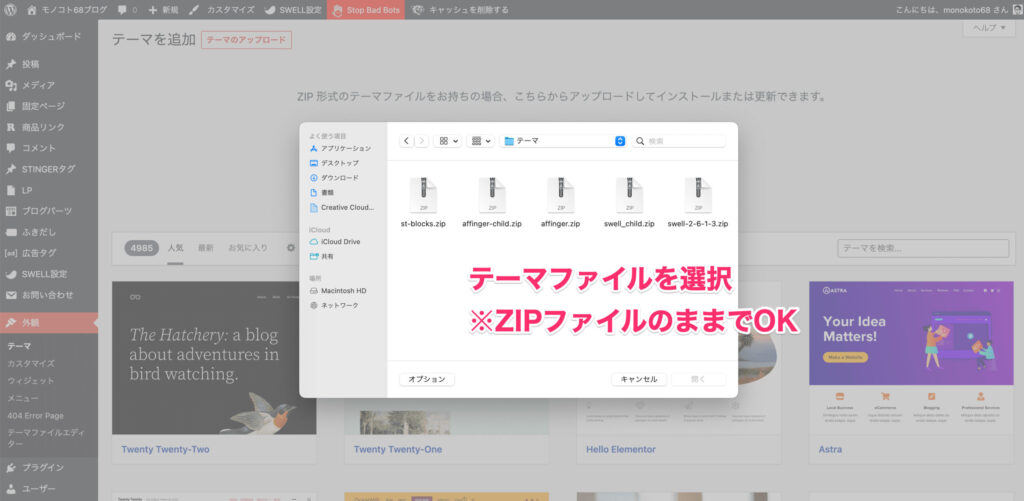Click the 検索 search field in dialog
Screen dimensions: 1024x501
[684, 141]
